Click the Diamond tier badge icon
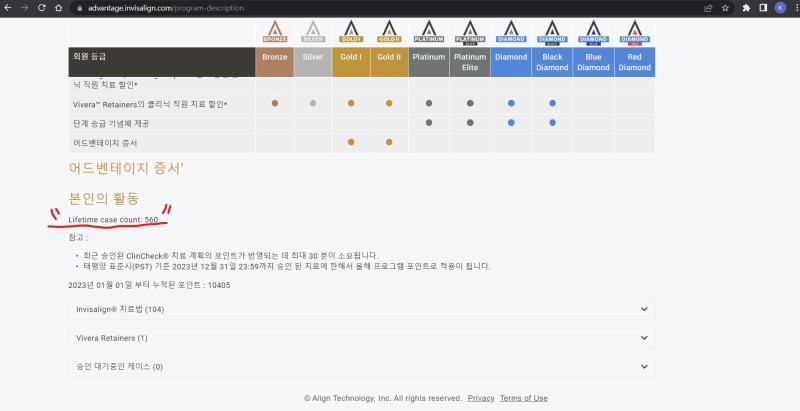Image resolution: width=800 pixels, height=411 pixels. pos(511,32)
